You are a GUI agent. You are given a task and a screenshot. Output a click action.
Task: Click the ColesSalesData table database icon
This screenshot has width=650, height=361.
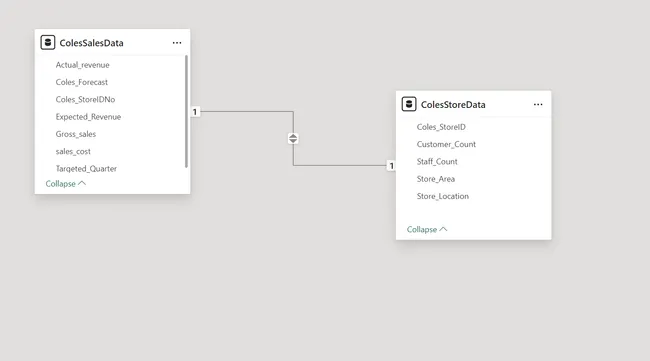click(x=48, y=43)
